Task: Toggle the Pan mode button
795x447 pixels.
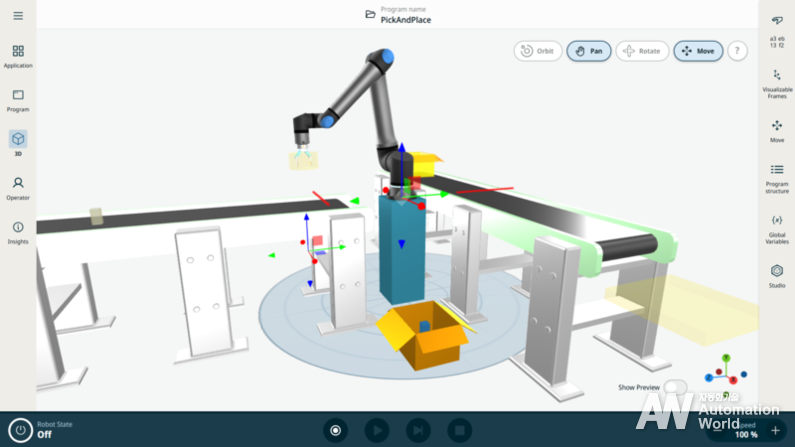Action: point(589,51)
